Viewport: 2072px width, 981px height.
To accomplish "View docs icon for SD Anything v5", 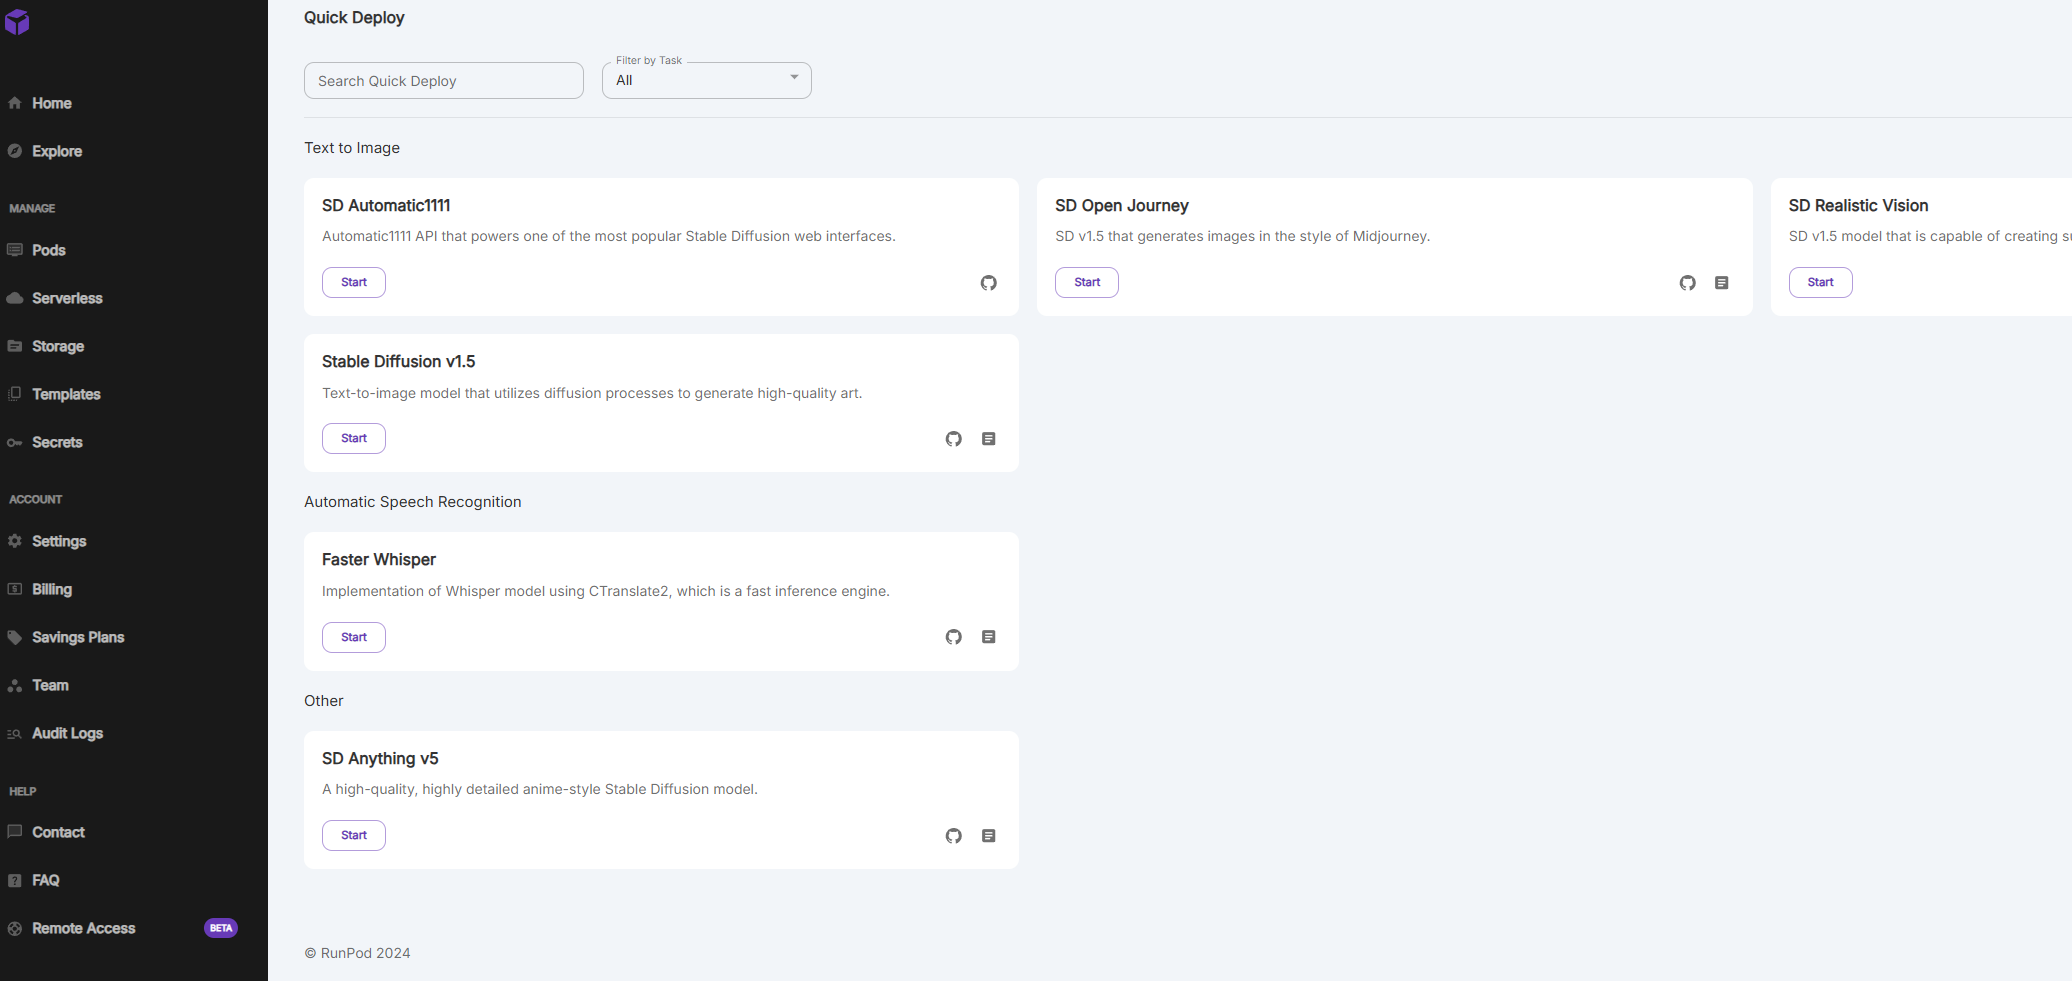I will click(988, 836).
